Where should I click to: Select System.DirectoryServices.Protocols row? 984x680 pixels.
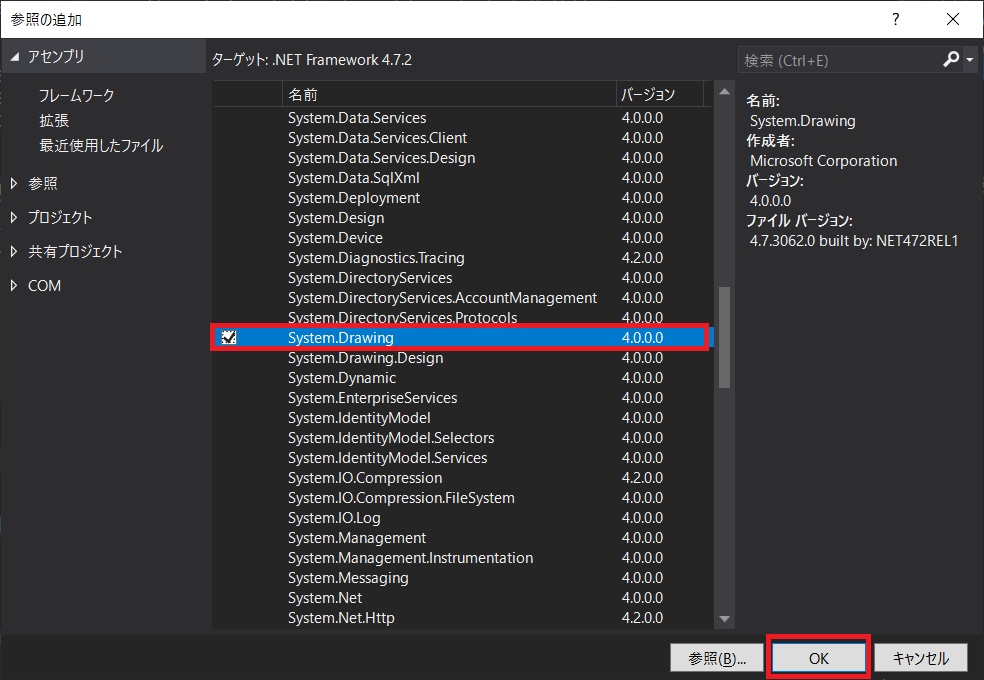pyautogui.click(x=461, y=317)
